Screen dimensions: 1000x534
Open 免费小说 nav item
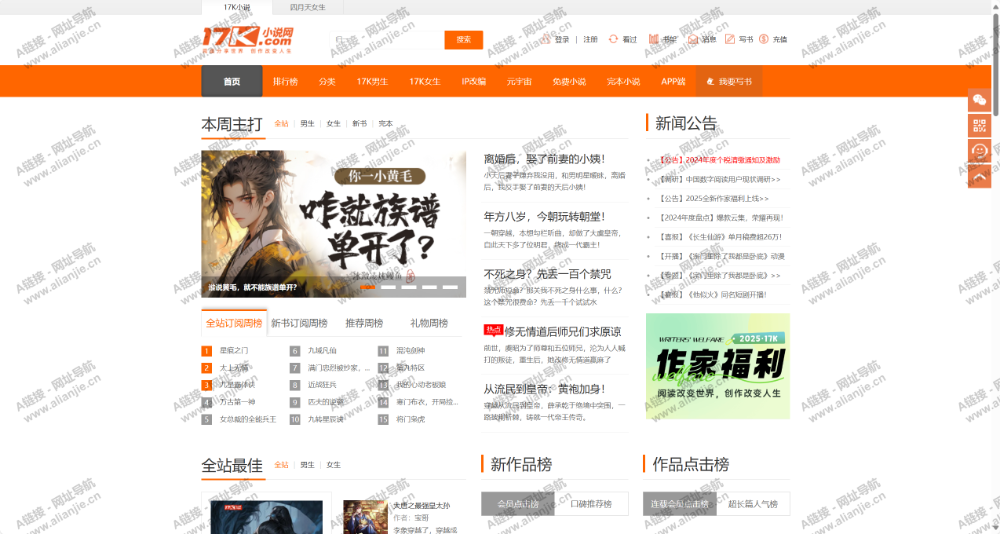[569, 81]
